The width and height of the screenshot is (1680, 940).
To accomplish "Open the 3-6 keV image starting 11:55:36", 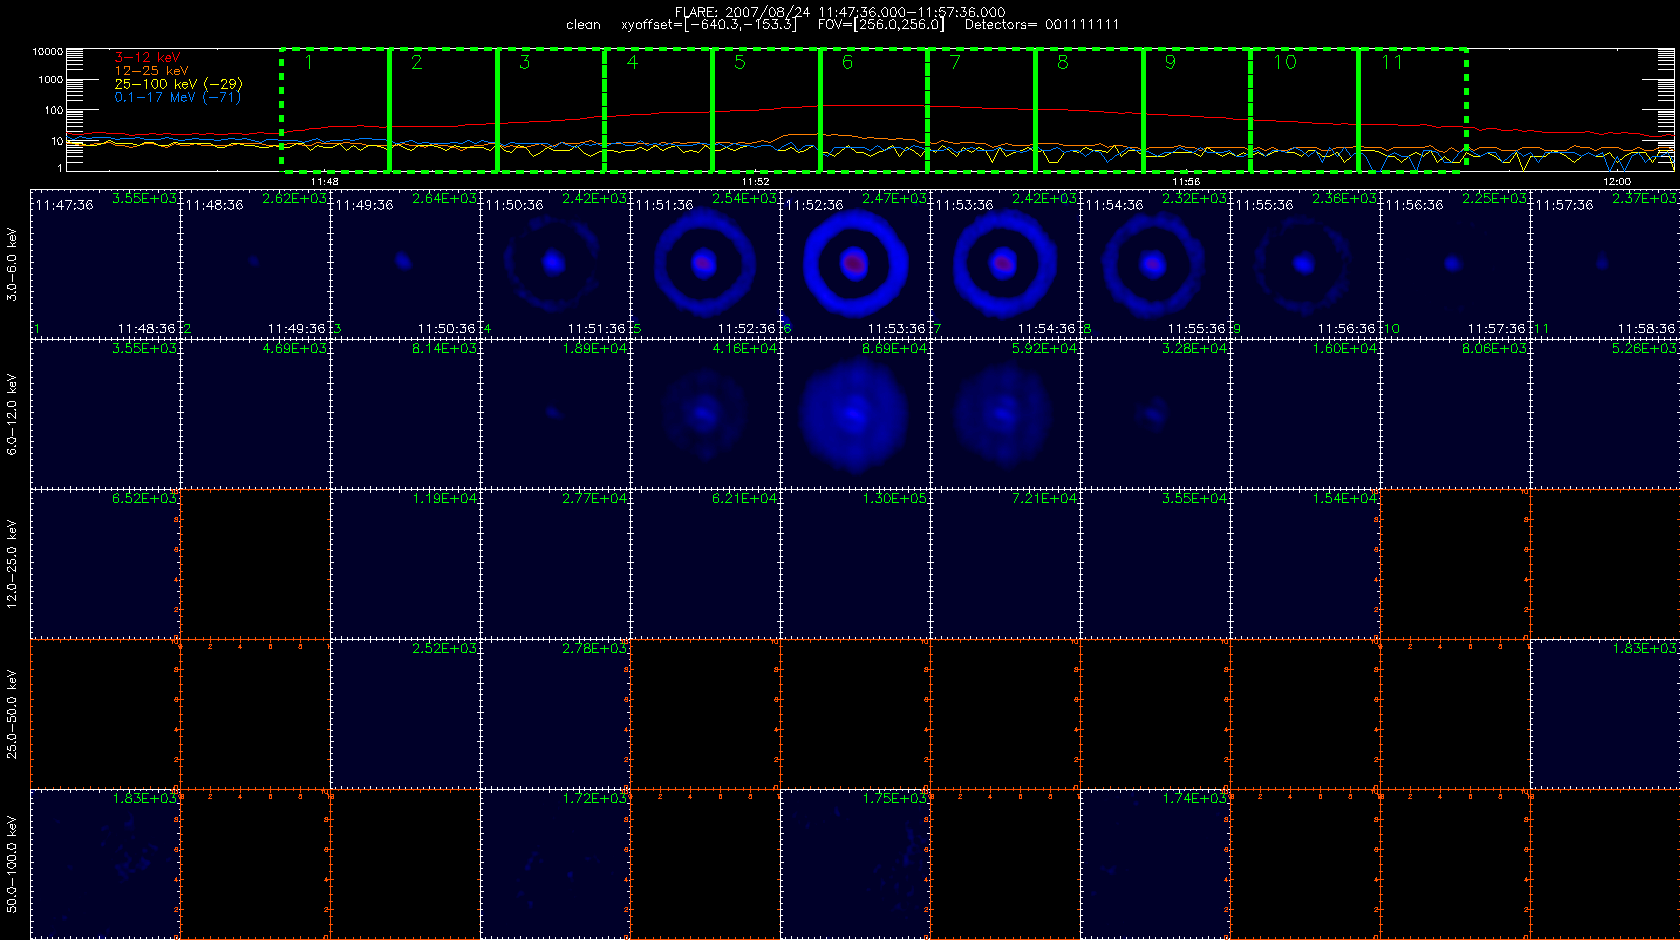I will pos(1305,264).
